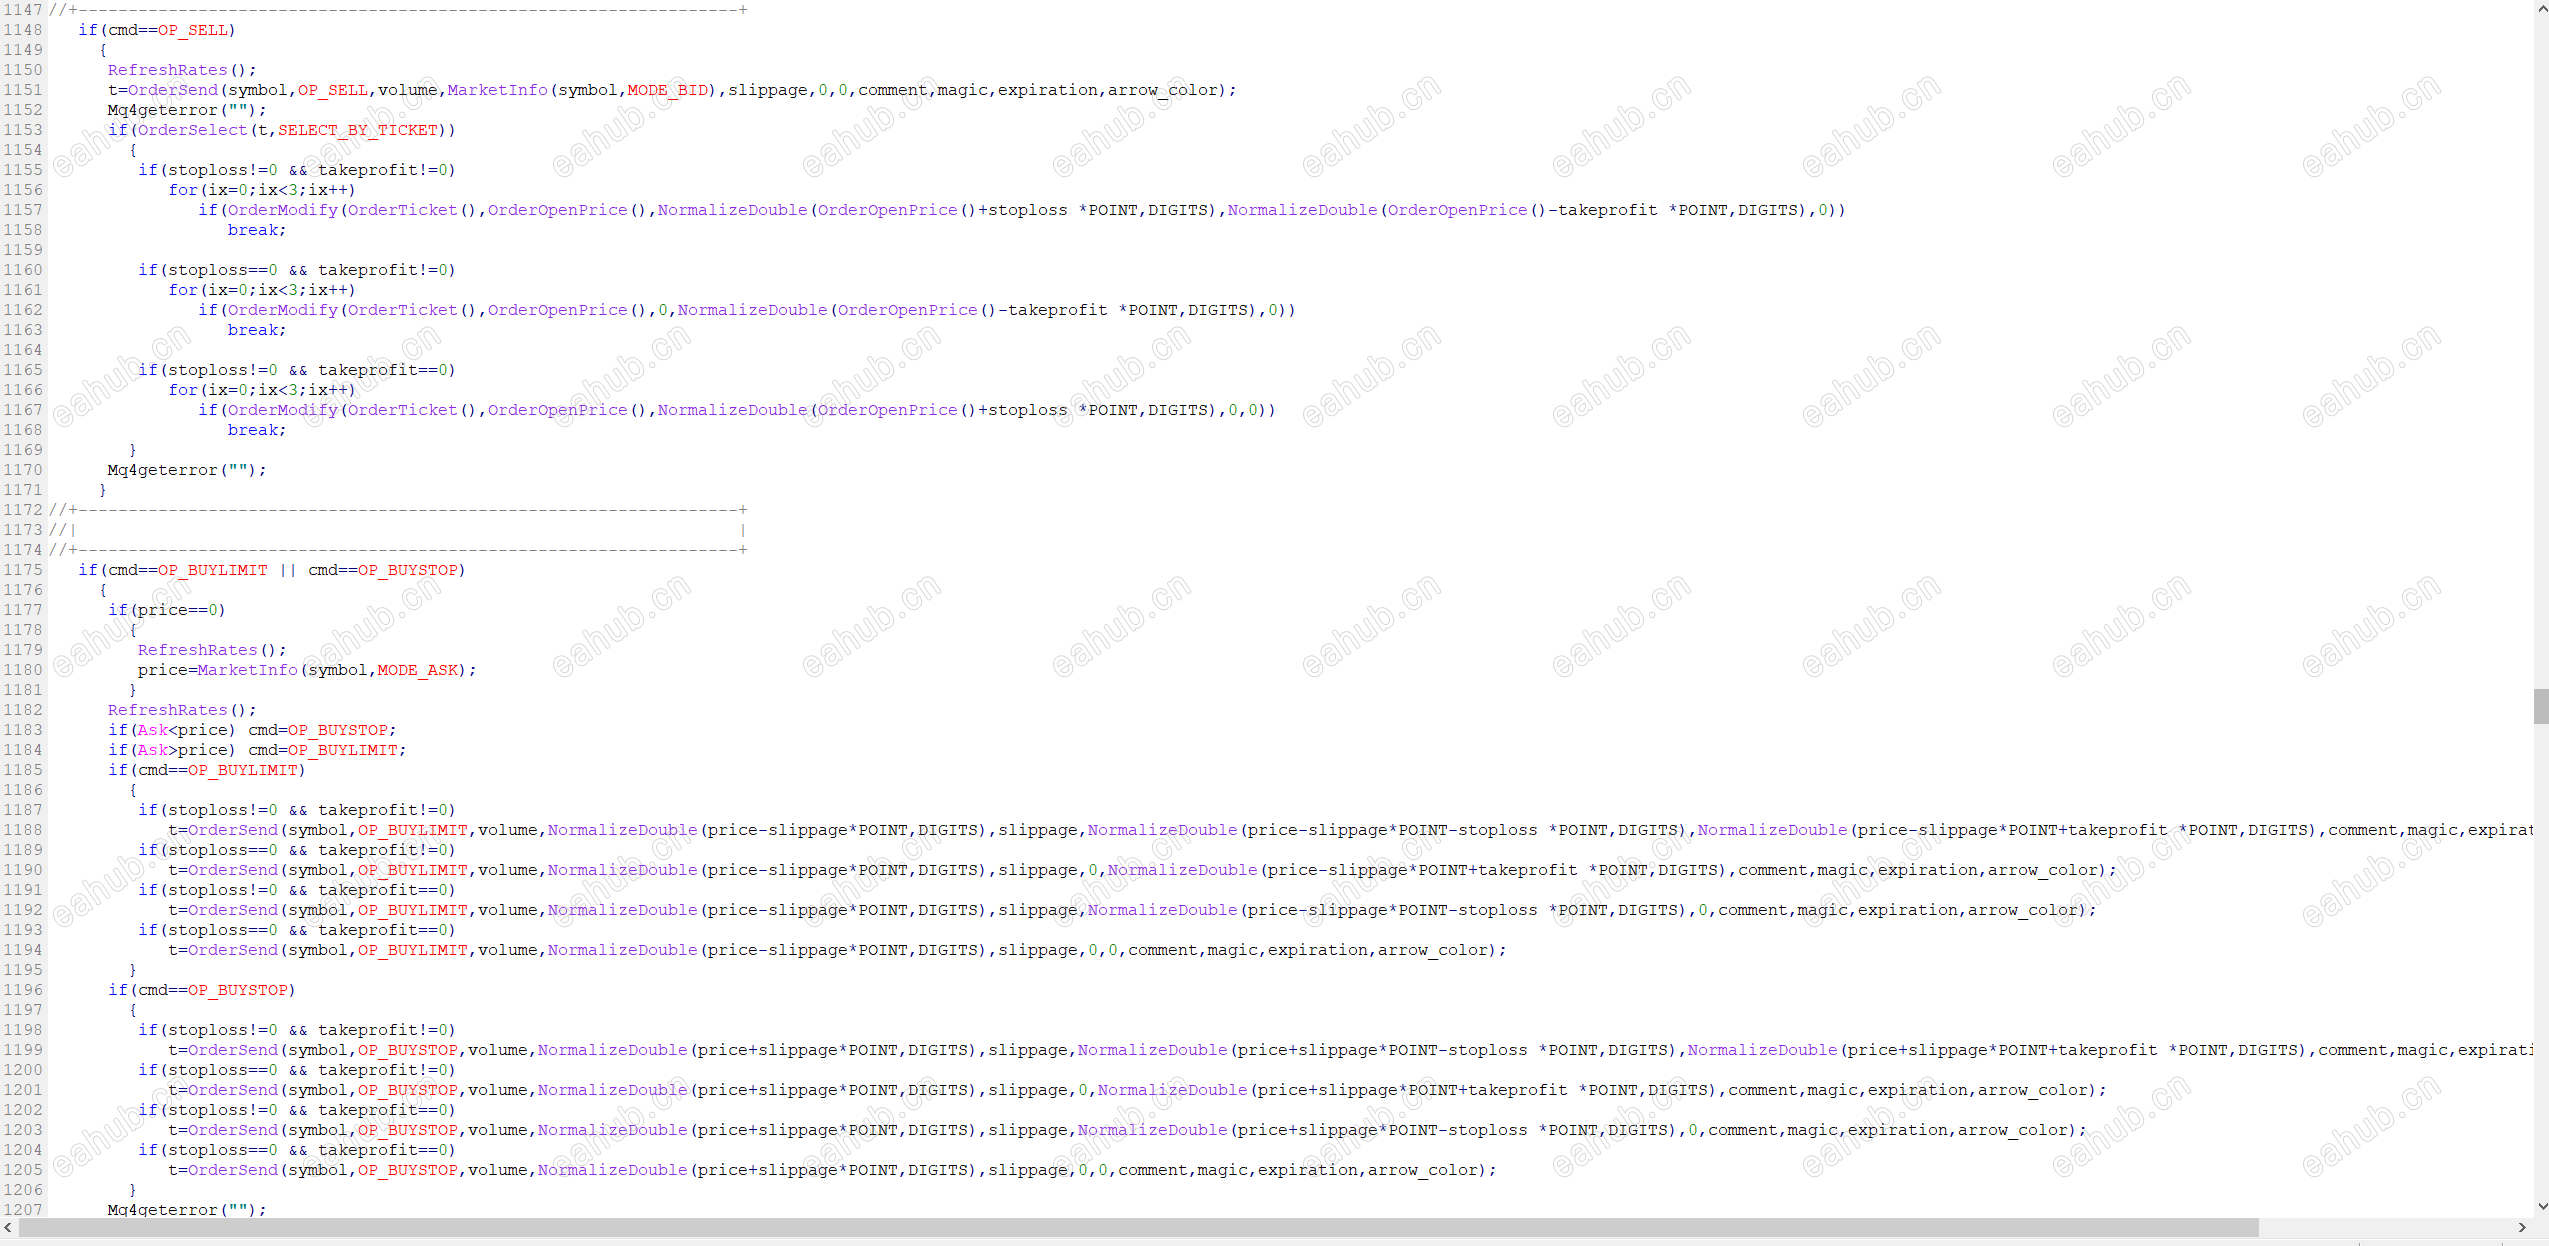Click "Mq4geterror("");" on line 1170
This screenshot has height=1246, width=2549.
tap(187, 470)
